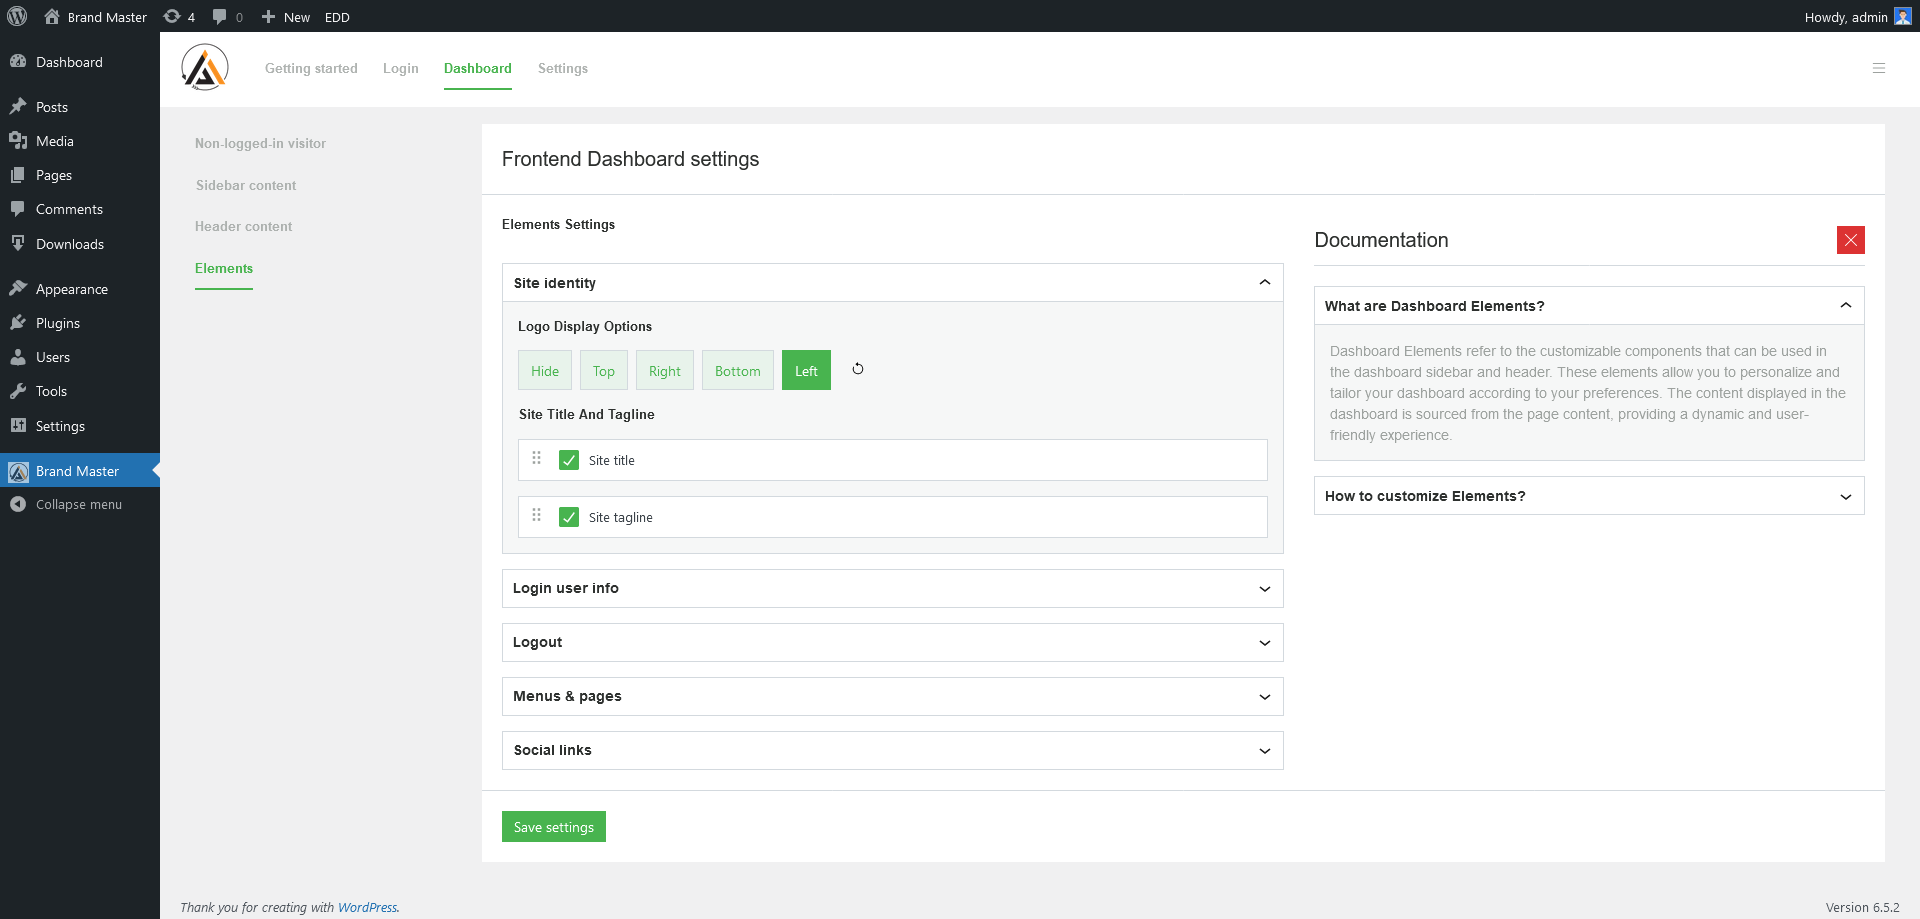Viewport: 1920px width, 919px height.
Task: Select Bottom as the logo display position
Action: (737, 370)
